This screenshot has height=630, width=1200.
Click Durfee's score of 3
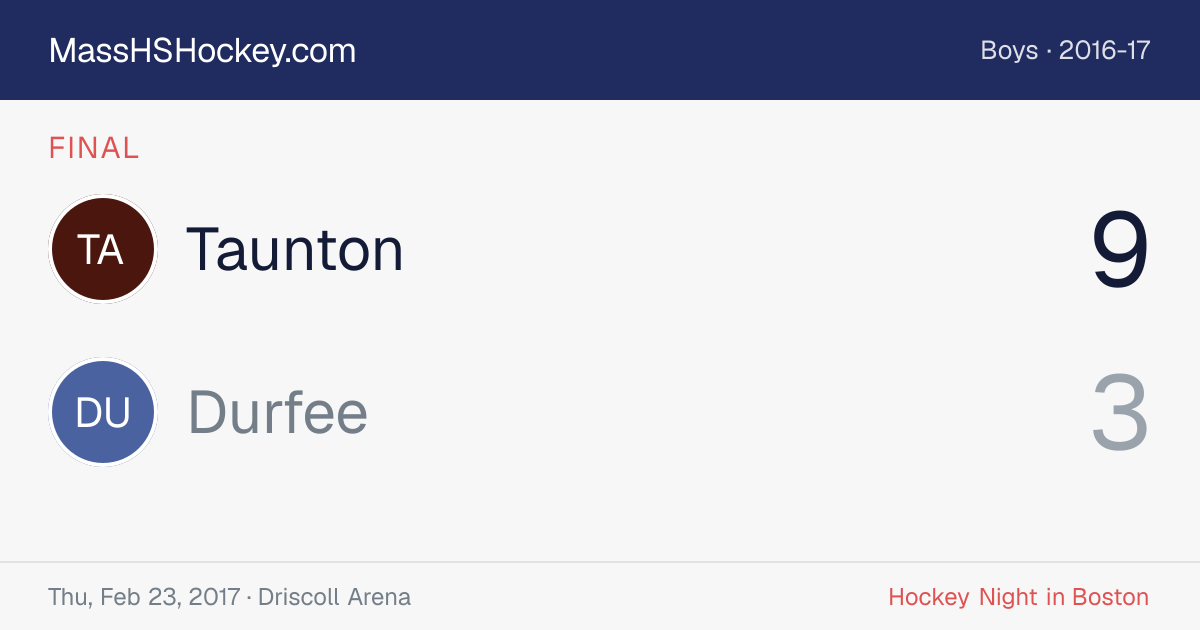click(x=1120, y=414)
